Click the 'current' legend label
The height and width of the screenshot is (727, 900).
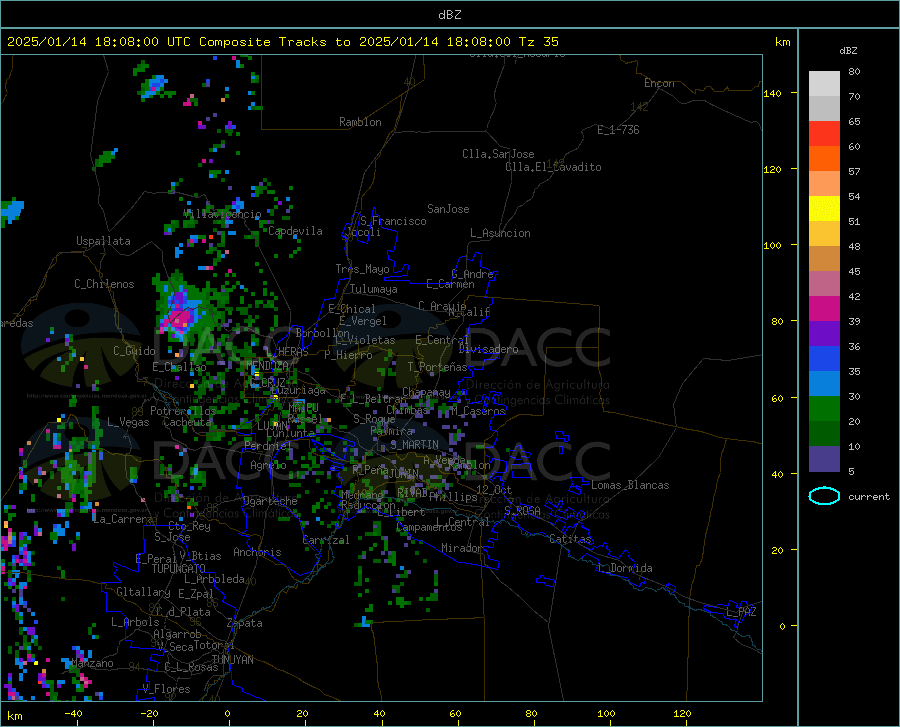869,497
